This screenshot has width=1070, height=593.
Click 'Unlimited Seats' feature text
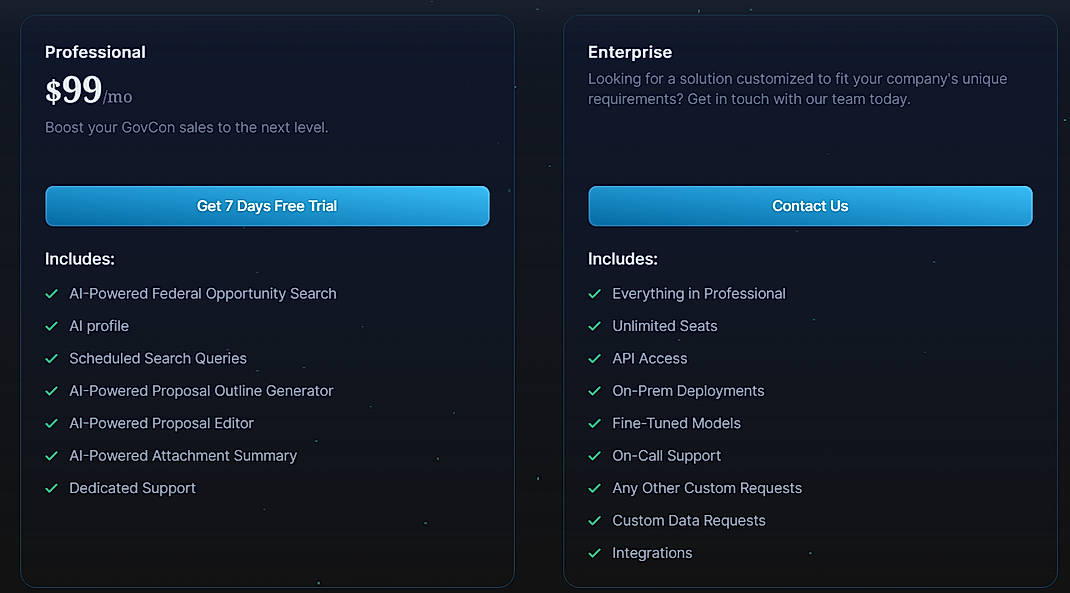point(665,326)
